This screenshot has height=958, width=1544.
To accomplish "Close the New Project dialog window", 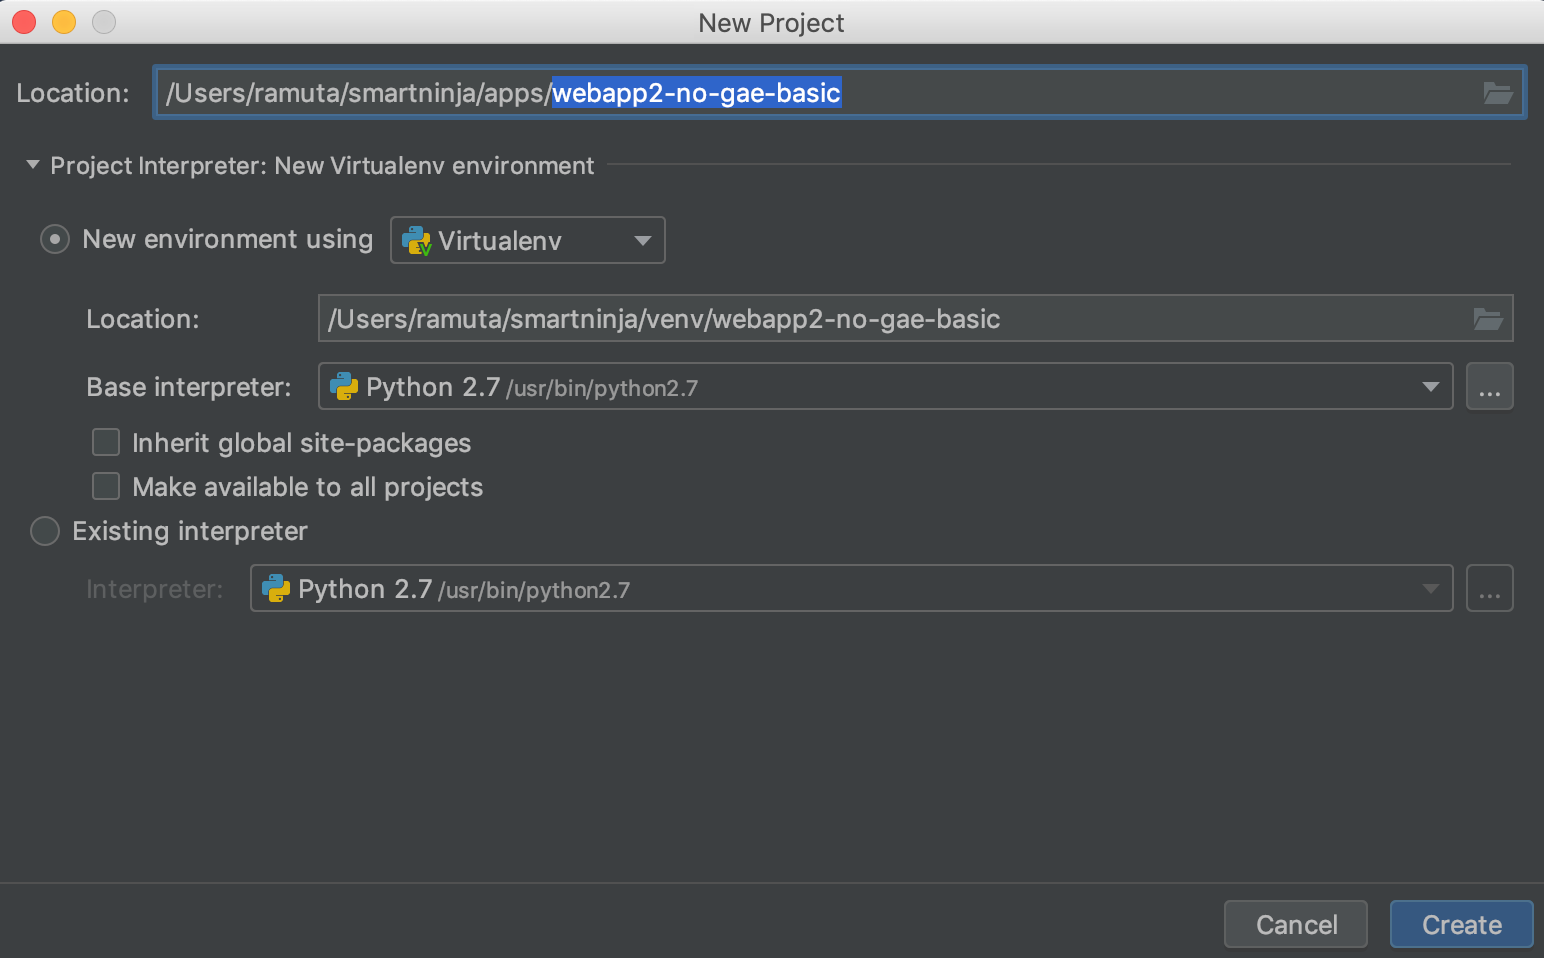I will pyautogui.click(x=24, y=22).
